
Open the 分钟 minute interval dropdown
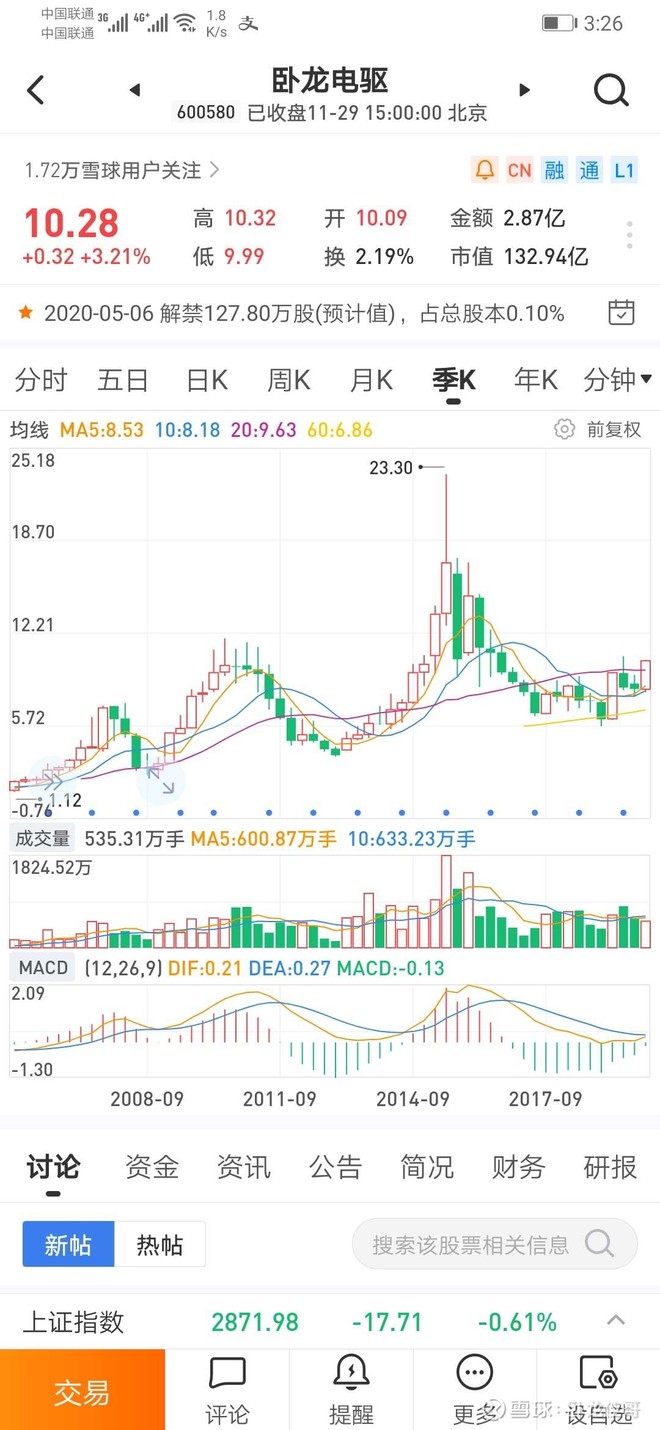point(618,379)
